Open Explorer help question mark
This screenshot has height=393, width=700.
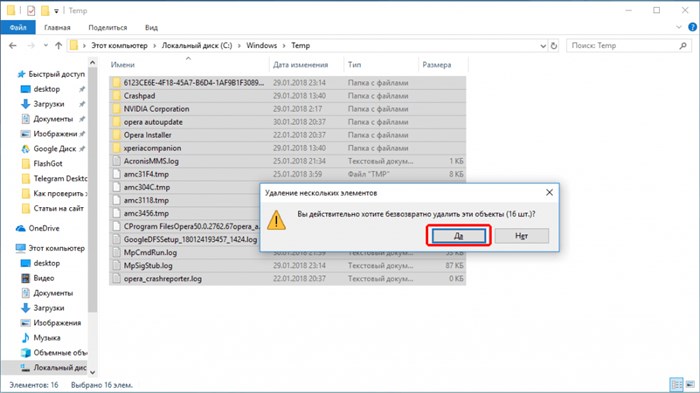pyautogui.click(x=692, y=27)
